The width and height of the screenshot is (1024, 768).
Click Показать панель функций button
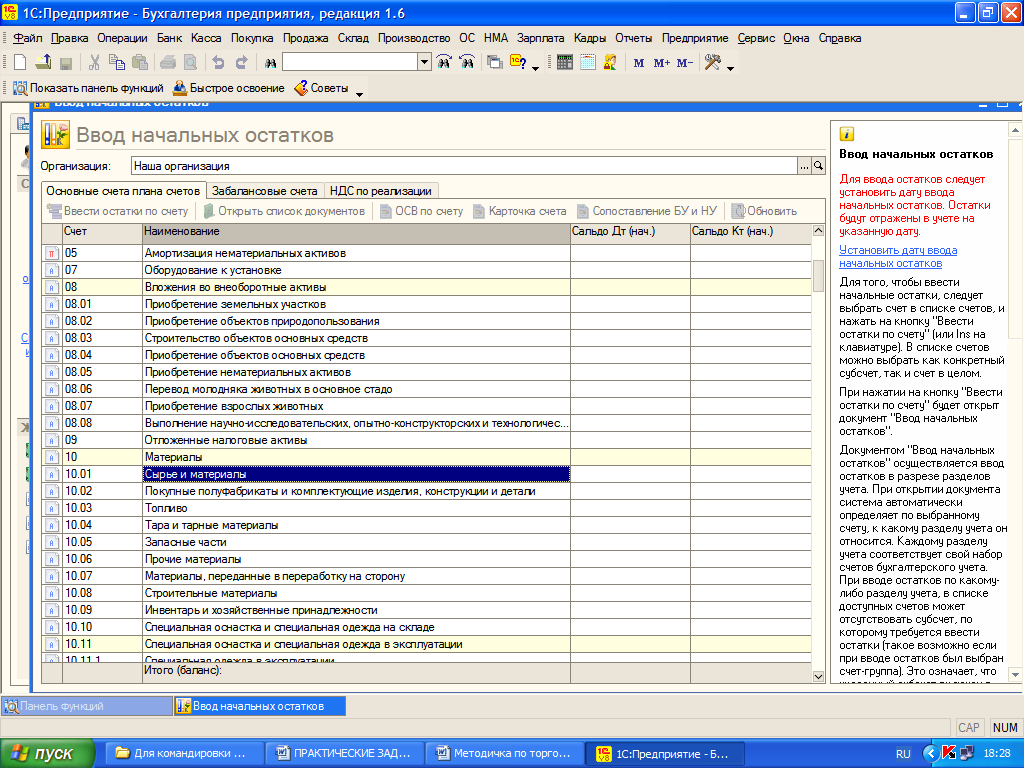pyautogui.click(x=88, y=88)
